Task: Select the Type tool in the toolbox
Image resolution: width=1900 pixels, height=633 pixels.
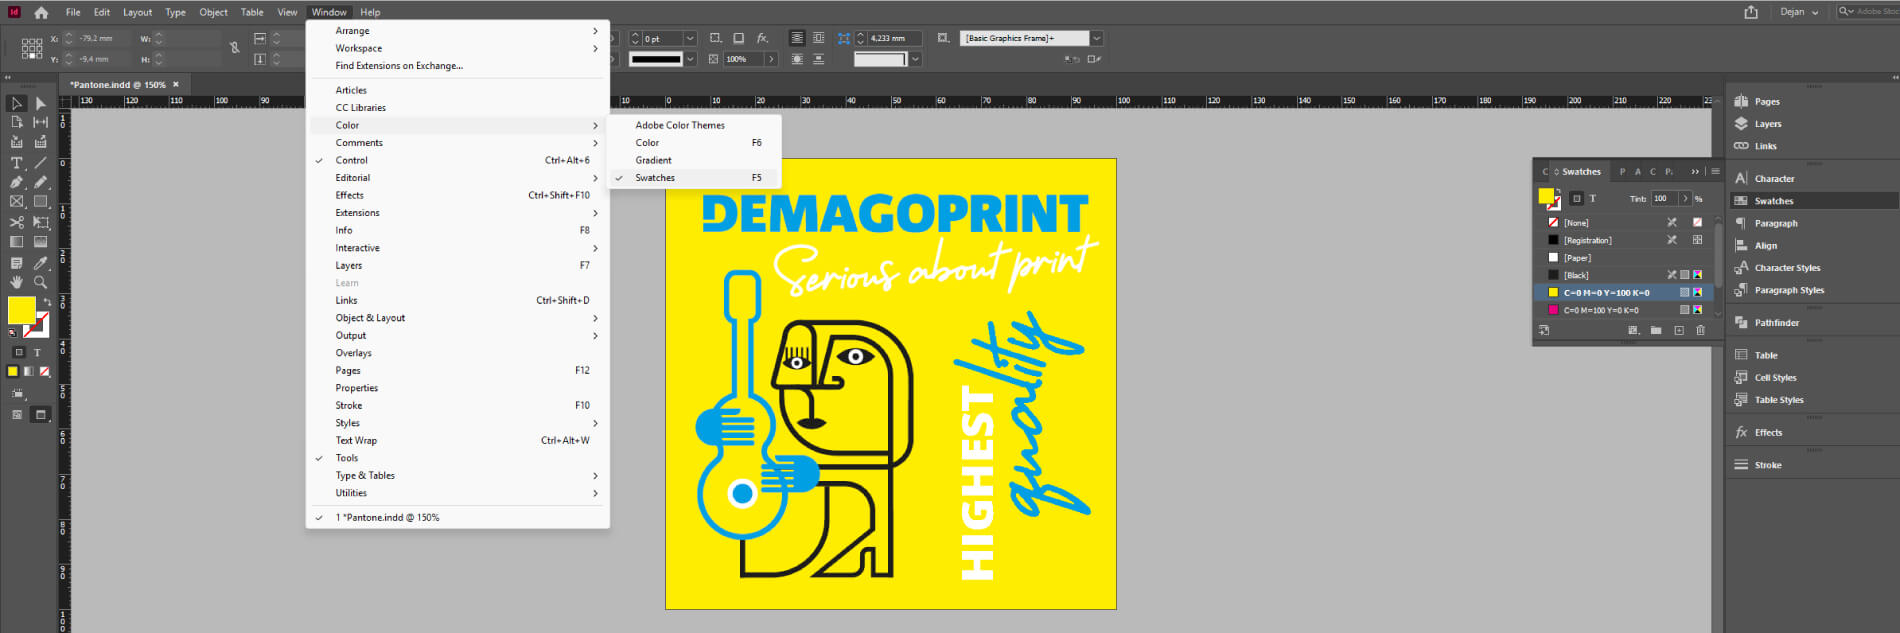Action: point(16,163)
